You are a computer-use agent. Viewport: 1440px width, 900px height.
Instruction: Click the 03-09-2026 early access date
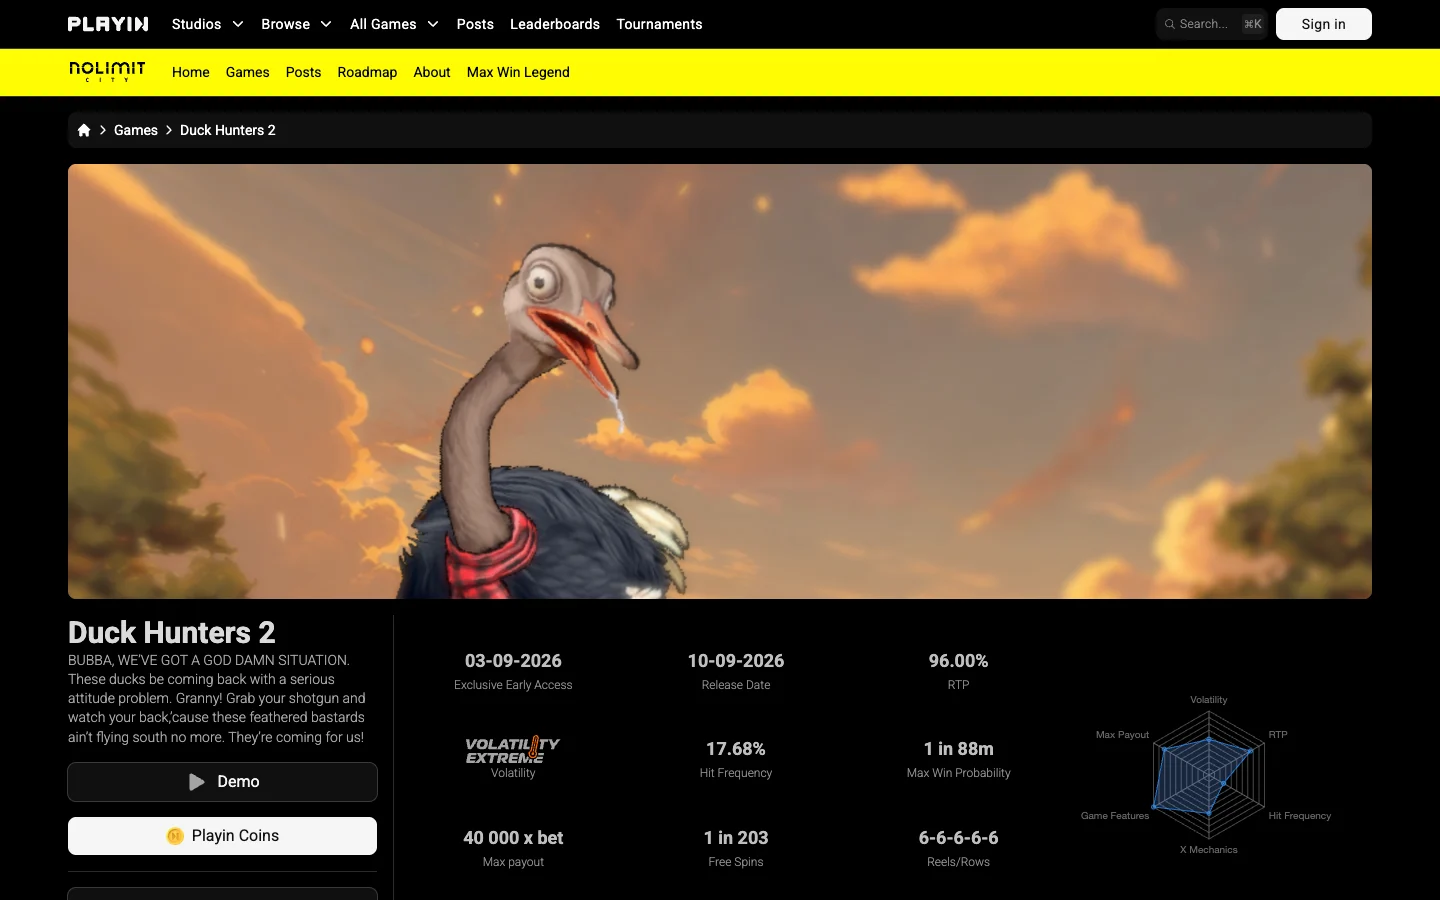tap(513, 661)
